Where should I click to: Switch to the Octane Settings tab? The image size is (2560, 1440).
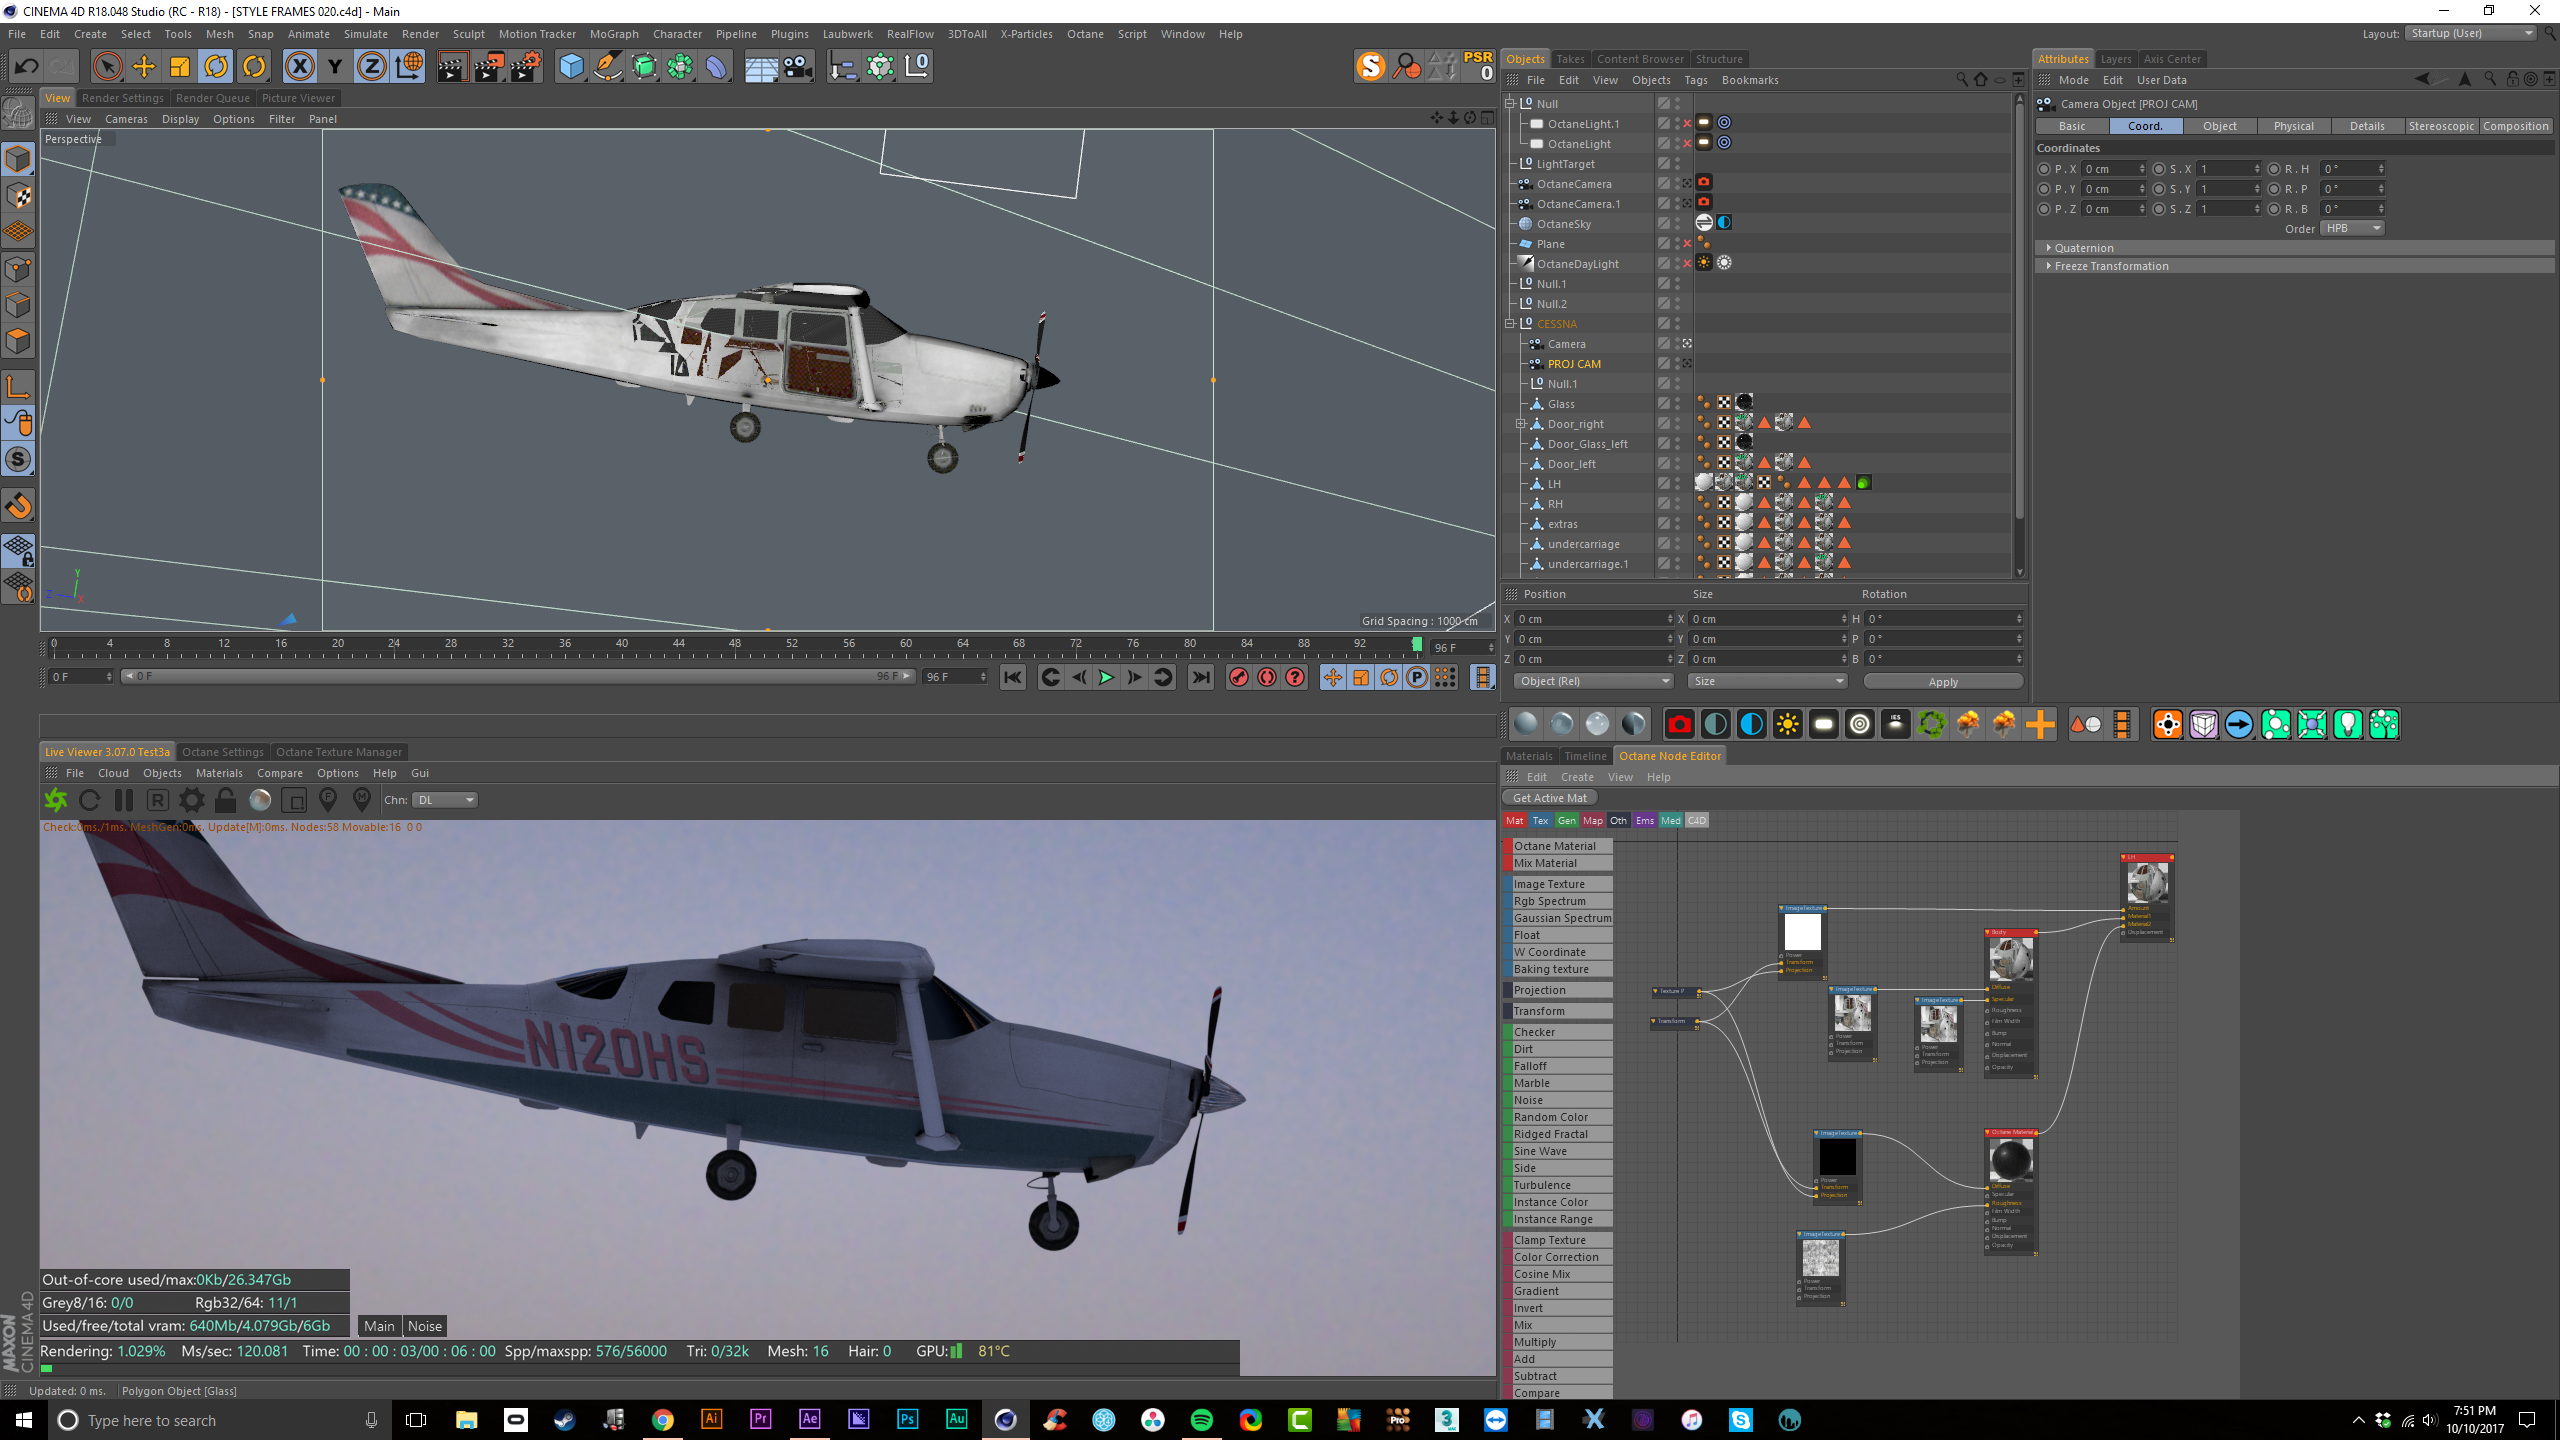tap(222, 752)
